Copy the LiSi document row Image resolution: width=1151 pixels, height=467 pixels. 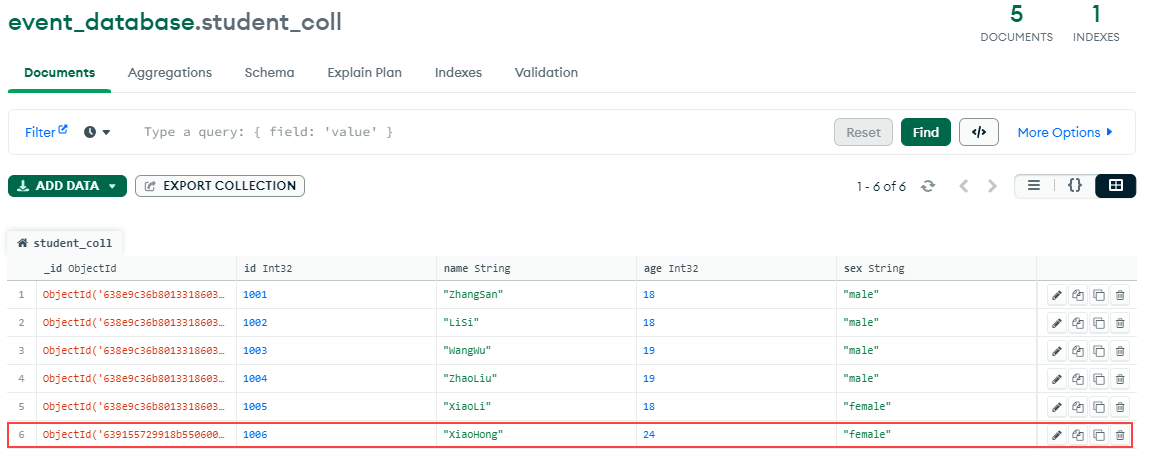tap(1078, 323)
